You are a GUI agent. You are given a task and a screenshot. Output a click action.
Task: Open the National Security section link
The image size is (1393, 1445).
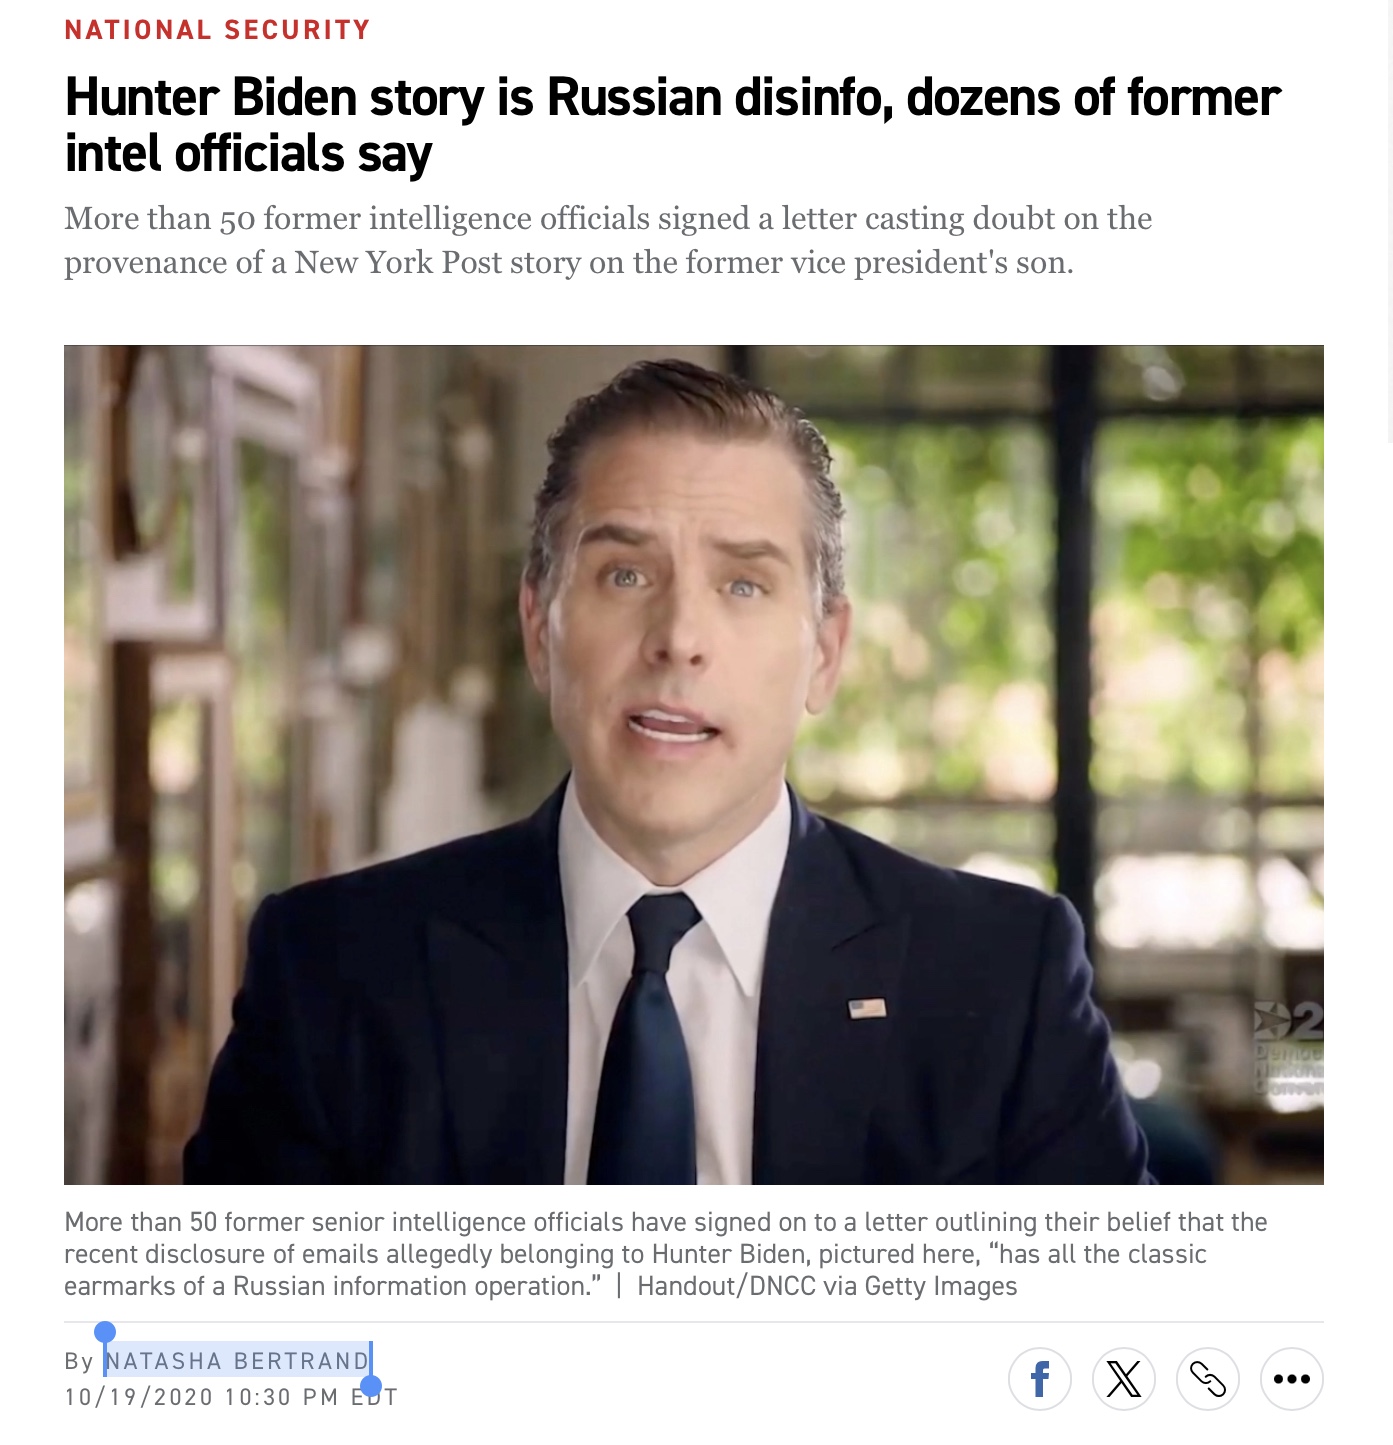point(217,30)
